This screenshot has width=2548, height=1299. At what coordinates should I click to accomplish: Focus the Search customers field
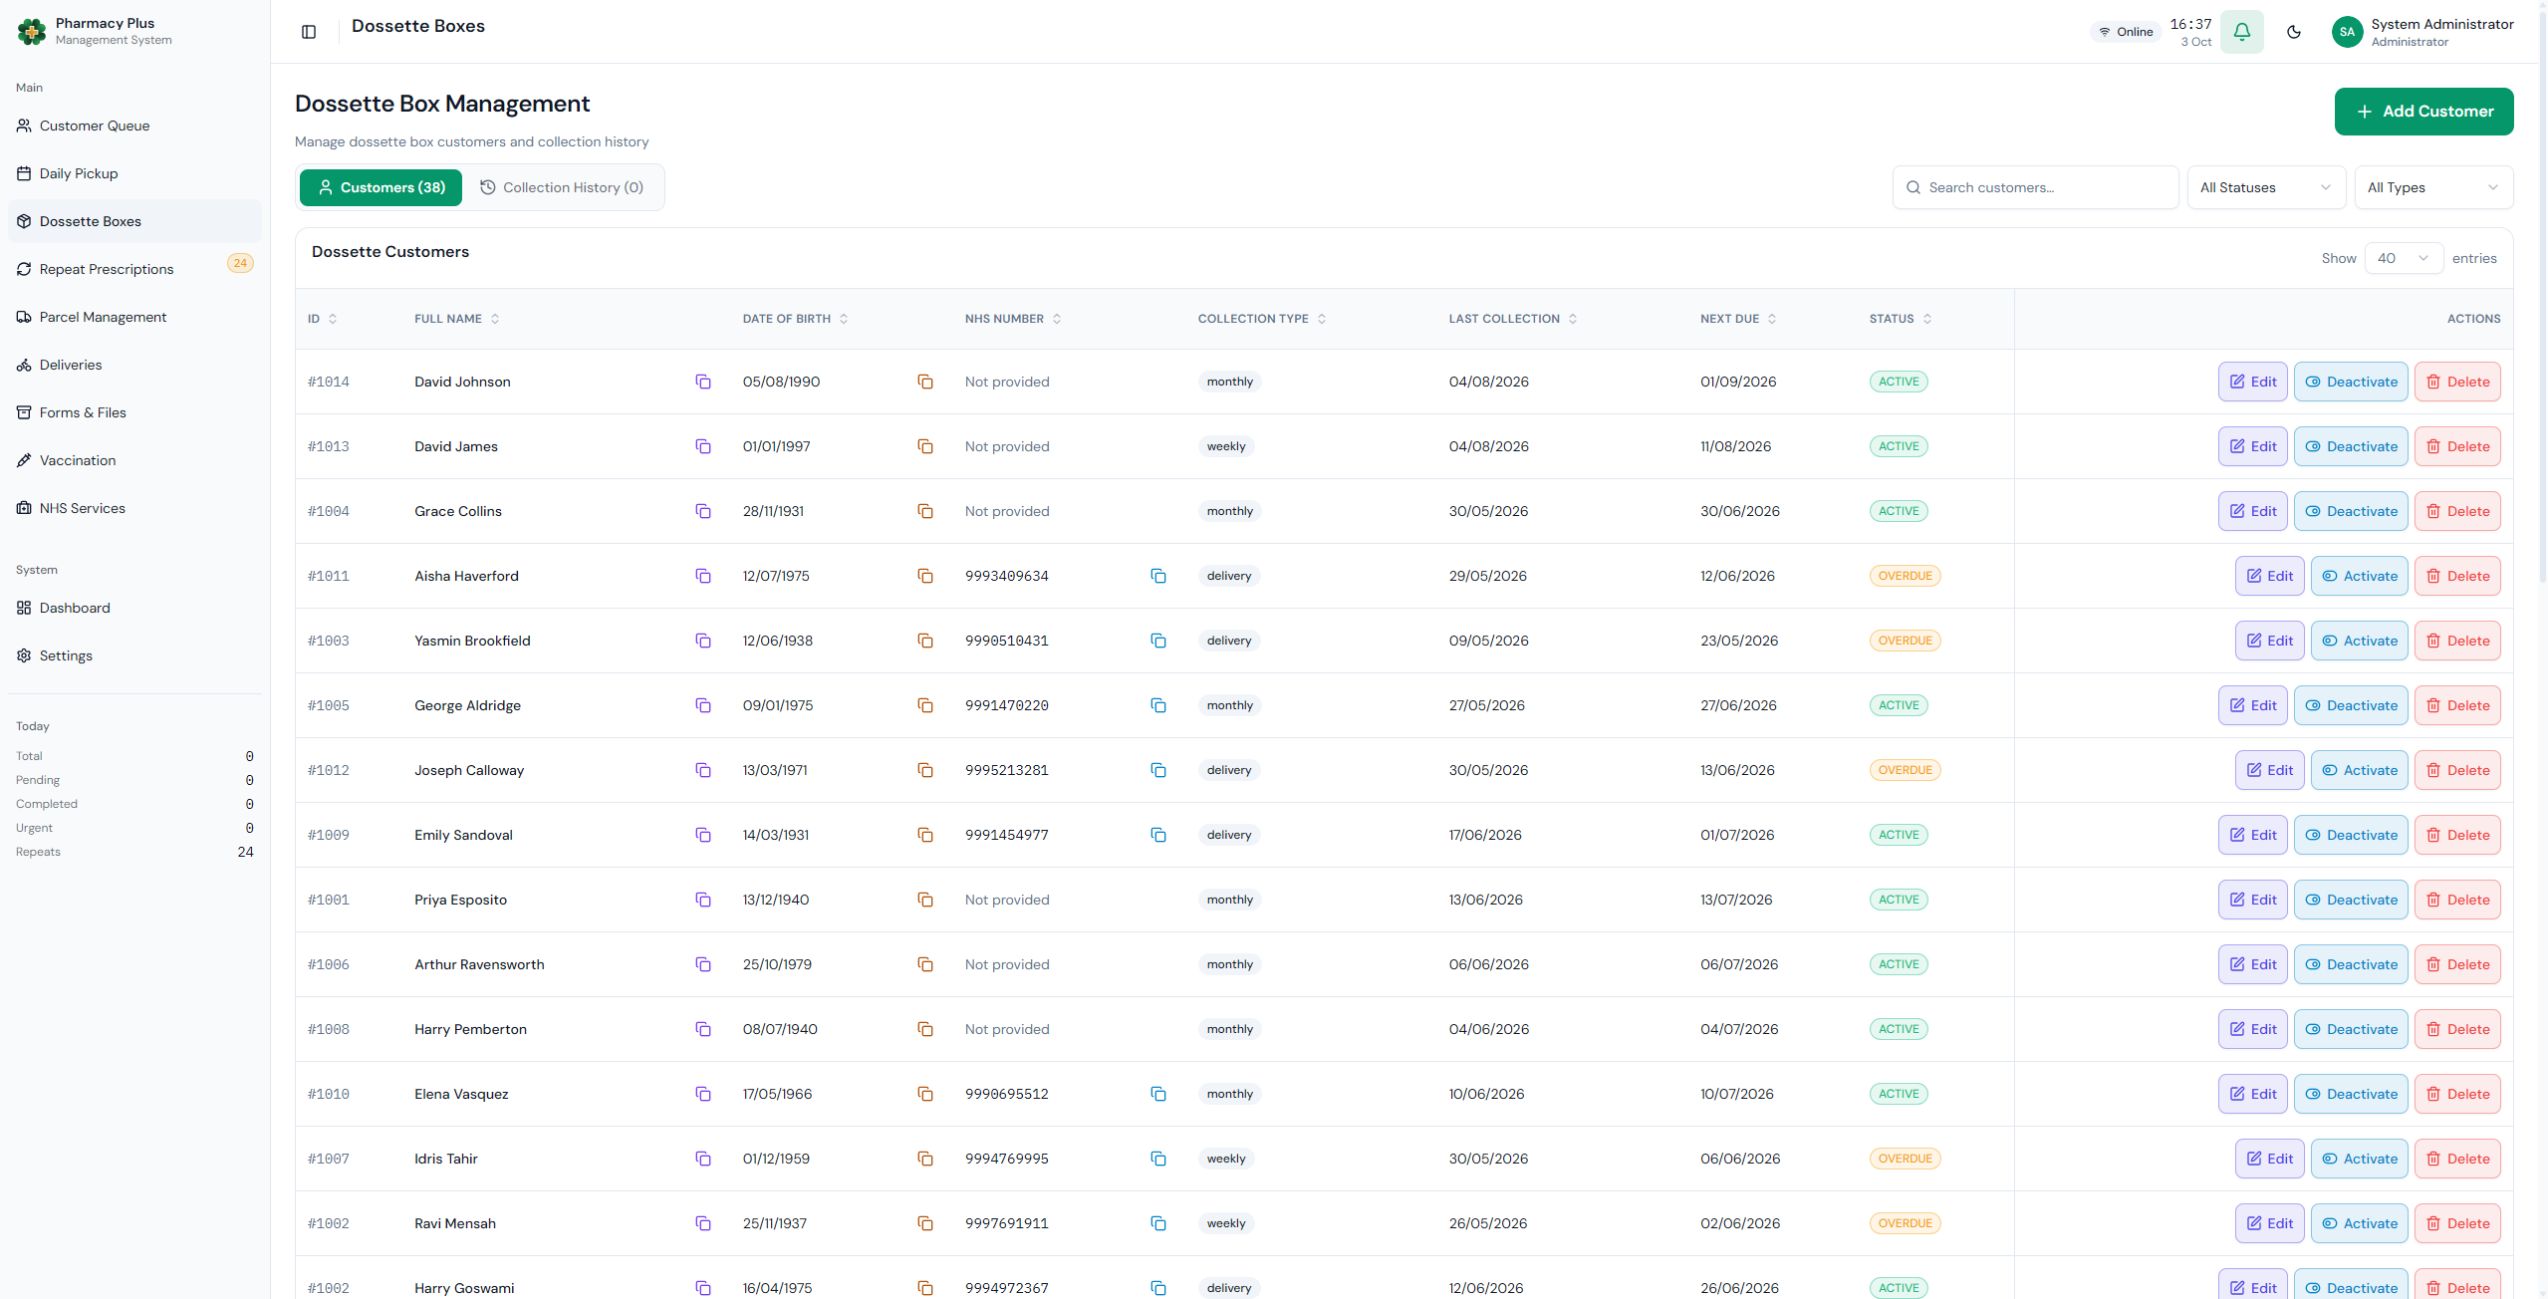coord(2035,188)
